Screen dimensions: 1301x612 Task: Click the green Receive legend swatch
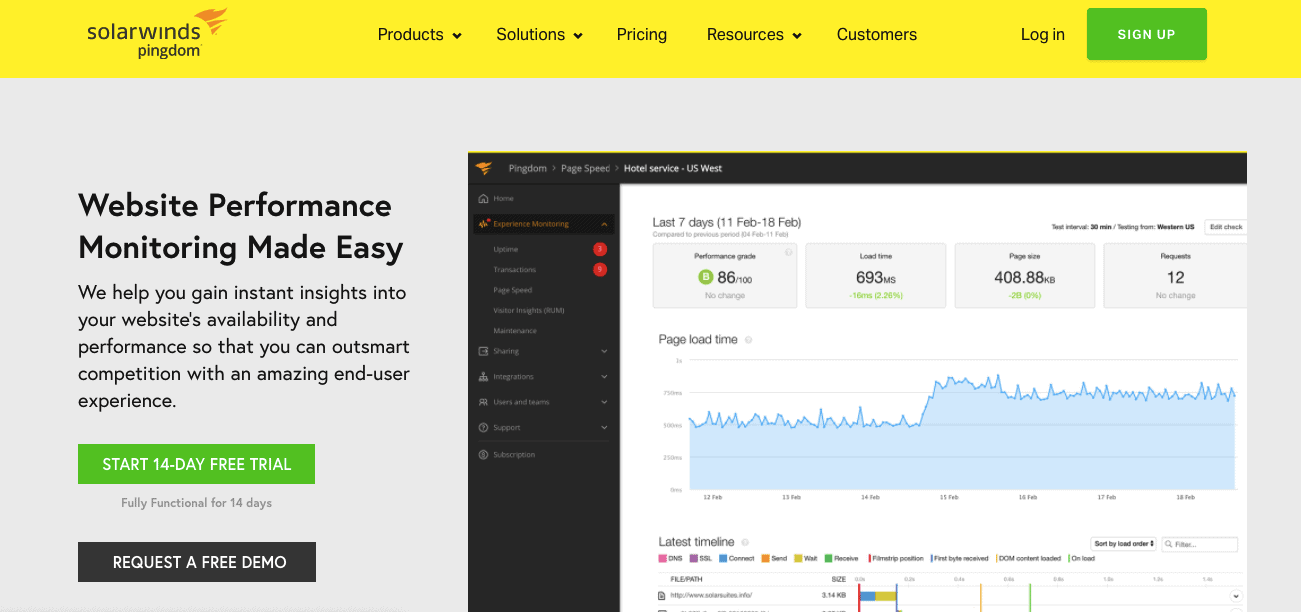click(828, 558)
